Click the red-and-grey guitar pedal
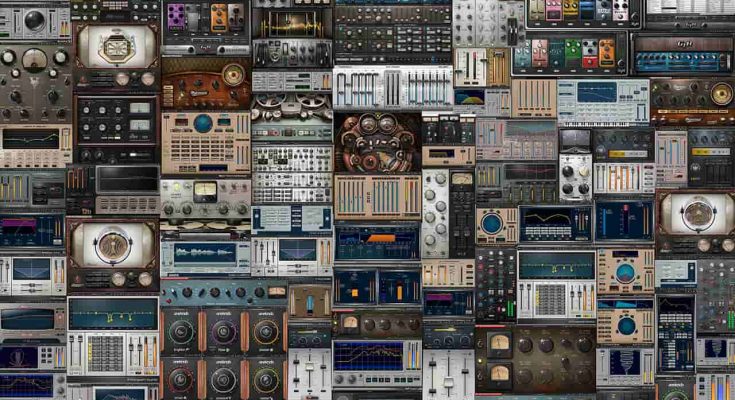Viewport: 735px width, 400px height. pos(590,54)
